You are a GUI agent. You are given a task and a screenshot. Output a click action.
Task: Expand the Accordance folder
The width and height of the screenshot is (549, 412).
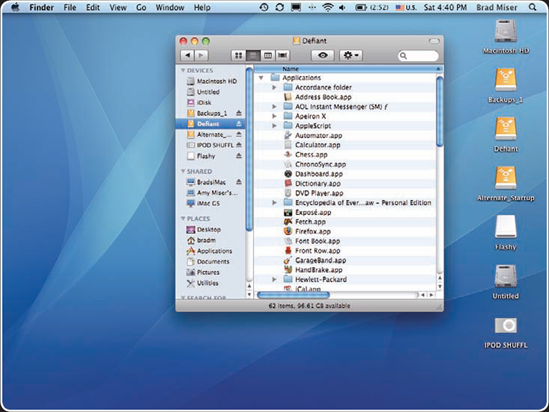point(274,88)
